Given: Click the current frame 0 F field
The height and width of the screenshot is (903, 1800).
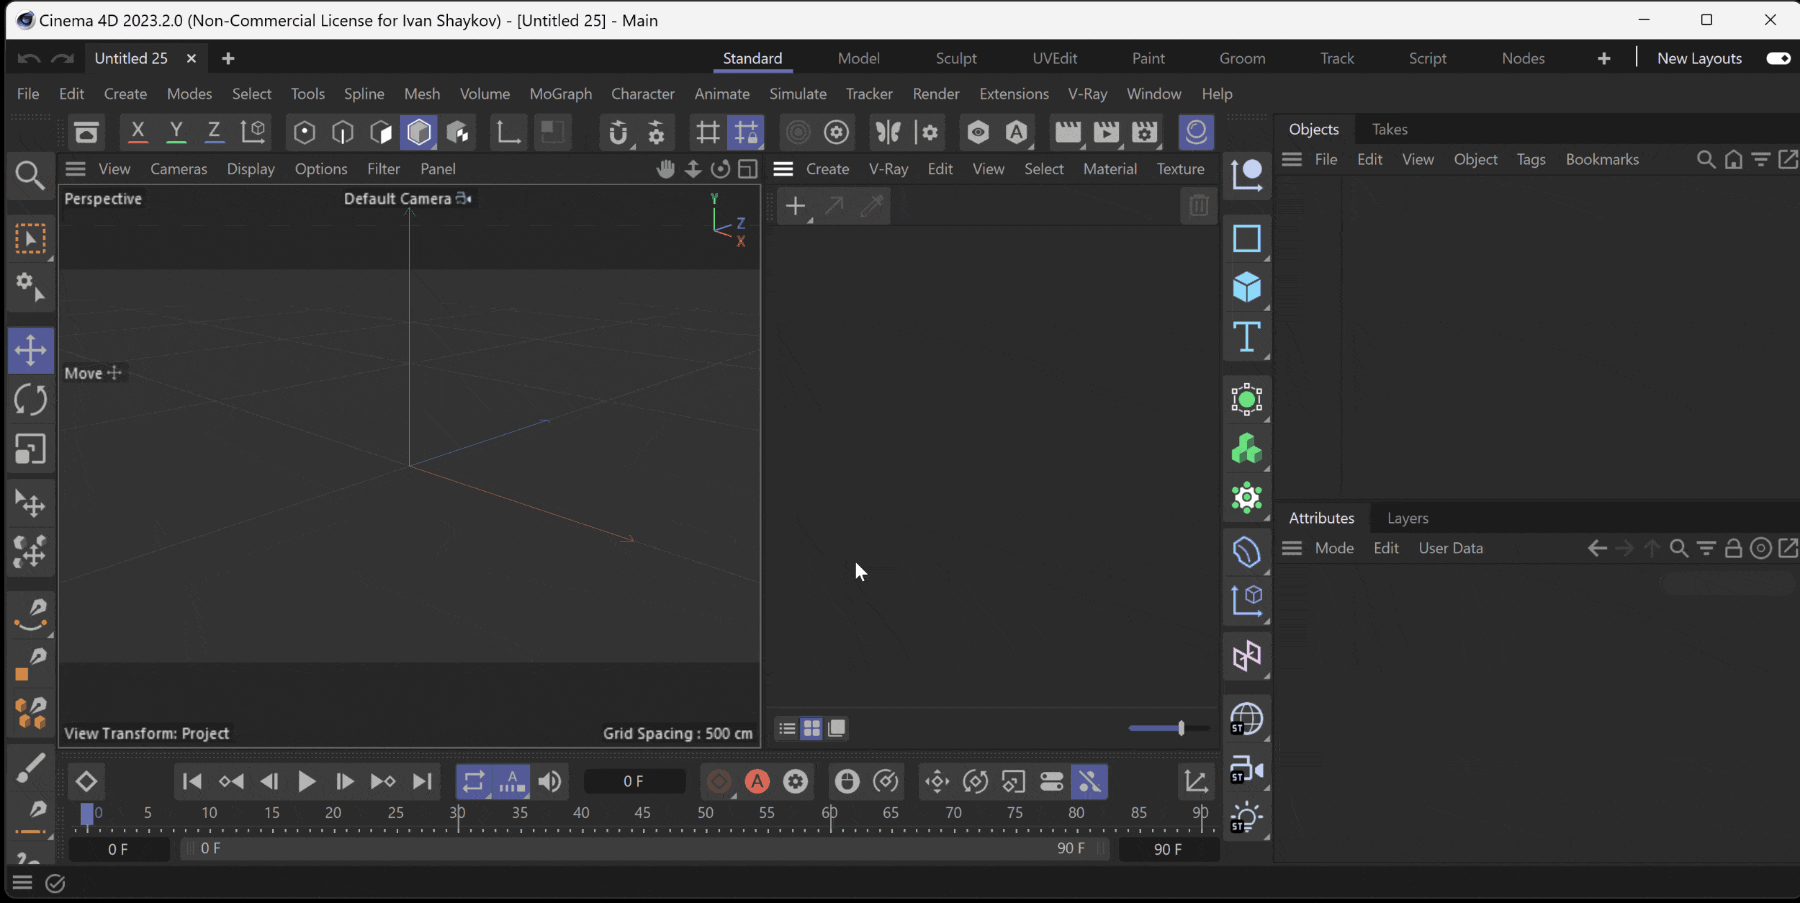Looking at the screenshot, I should (x=634, y=781).
